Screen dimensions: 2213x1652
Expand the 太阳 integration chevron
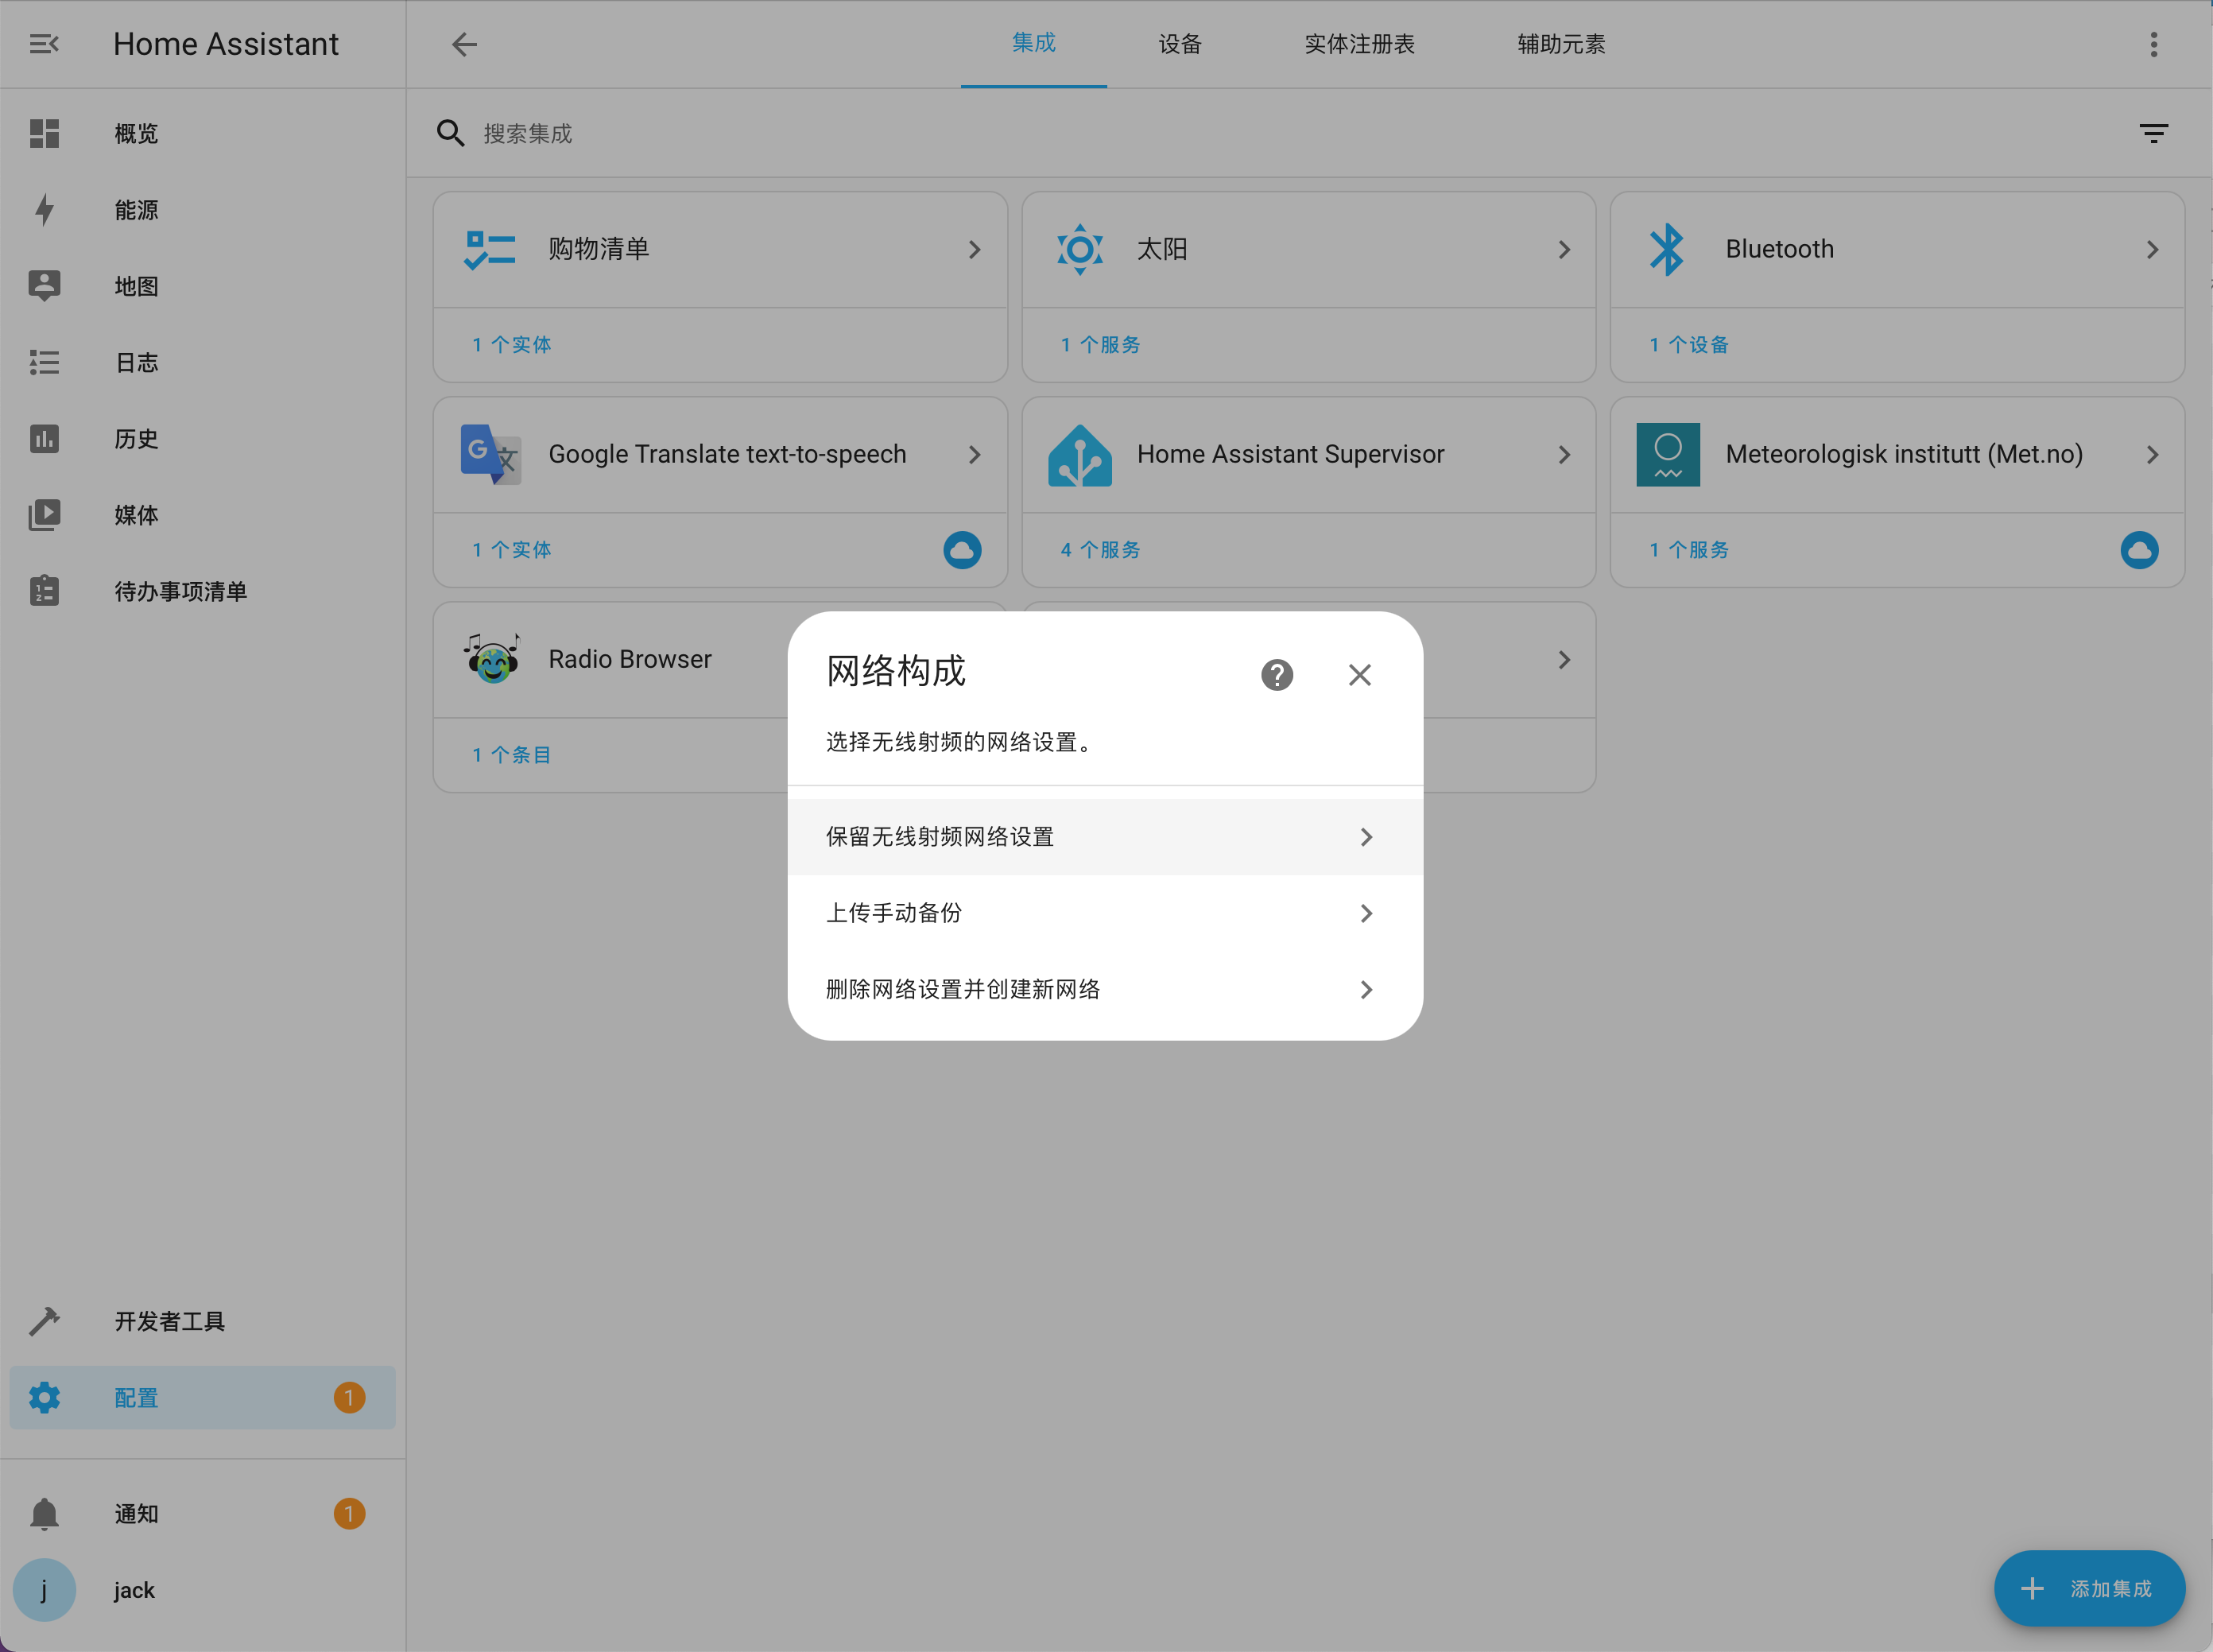[1564, 249]
